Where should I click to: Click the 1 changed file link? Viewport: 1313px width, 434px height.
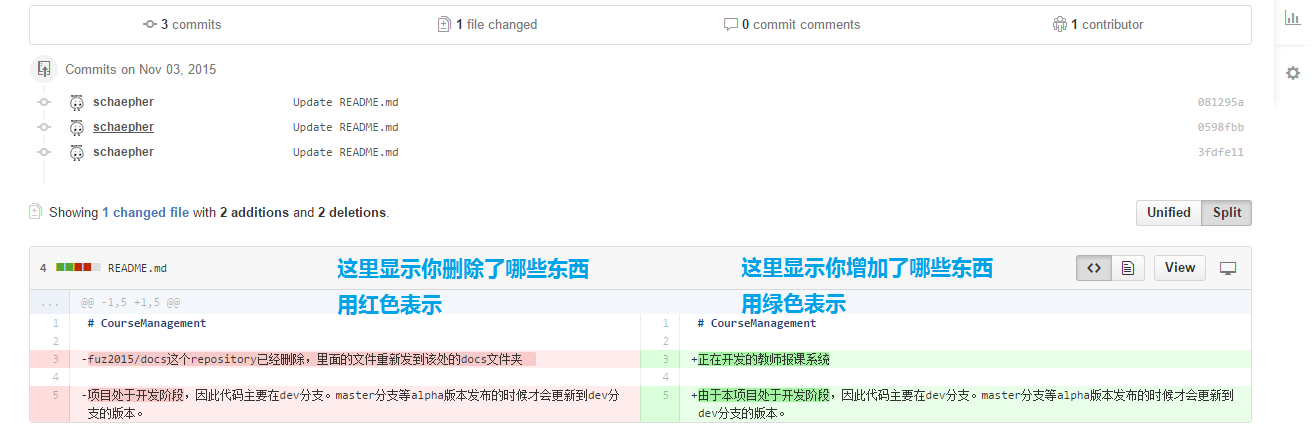click(x=145, y=213)
